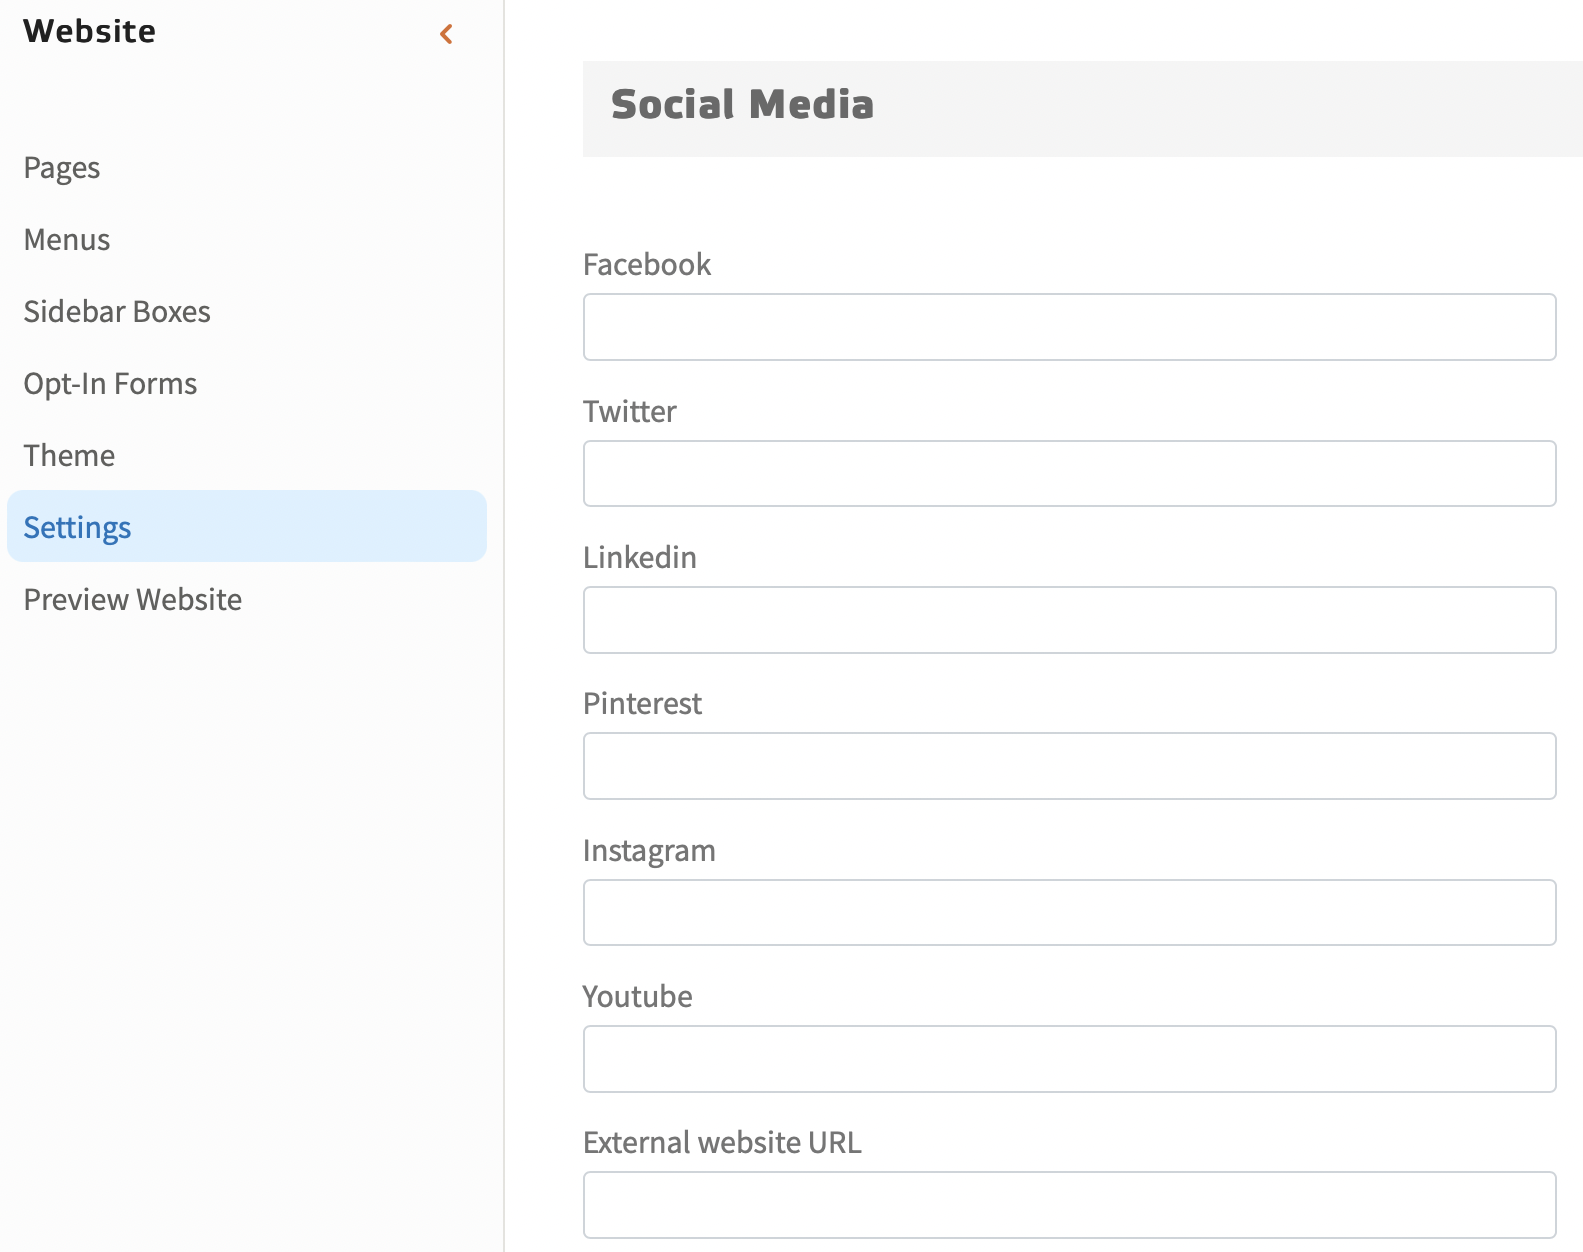Click the Instagram input box

(1069, 913)
